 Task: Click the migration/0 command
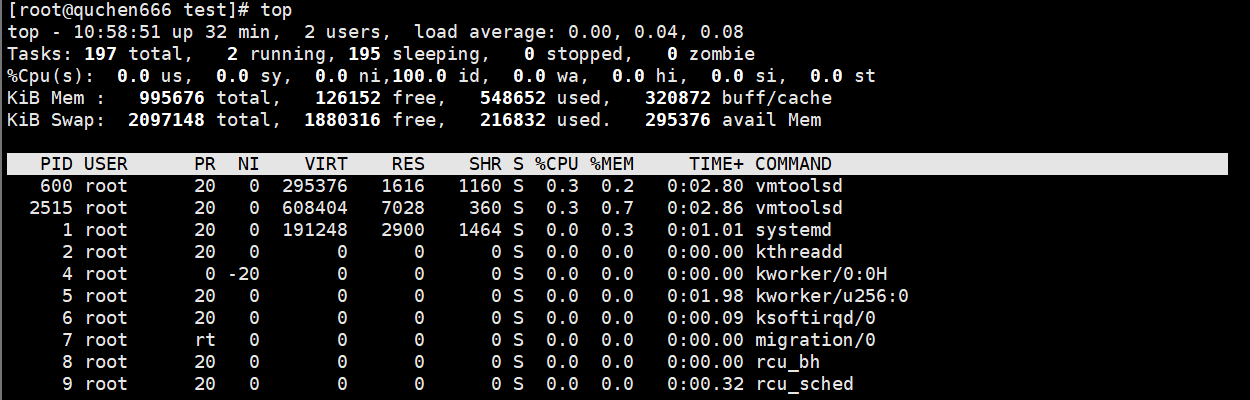tap(815, 340)
